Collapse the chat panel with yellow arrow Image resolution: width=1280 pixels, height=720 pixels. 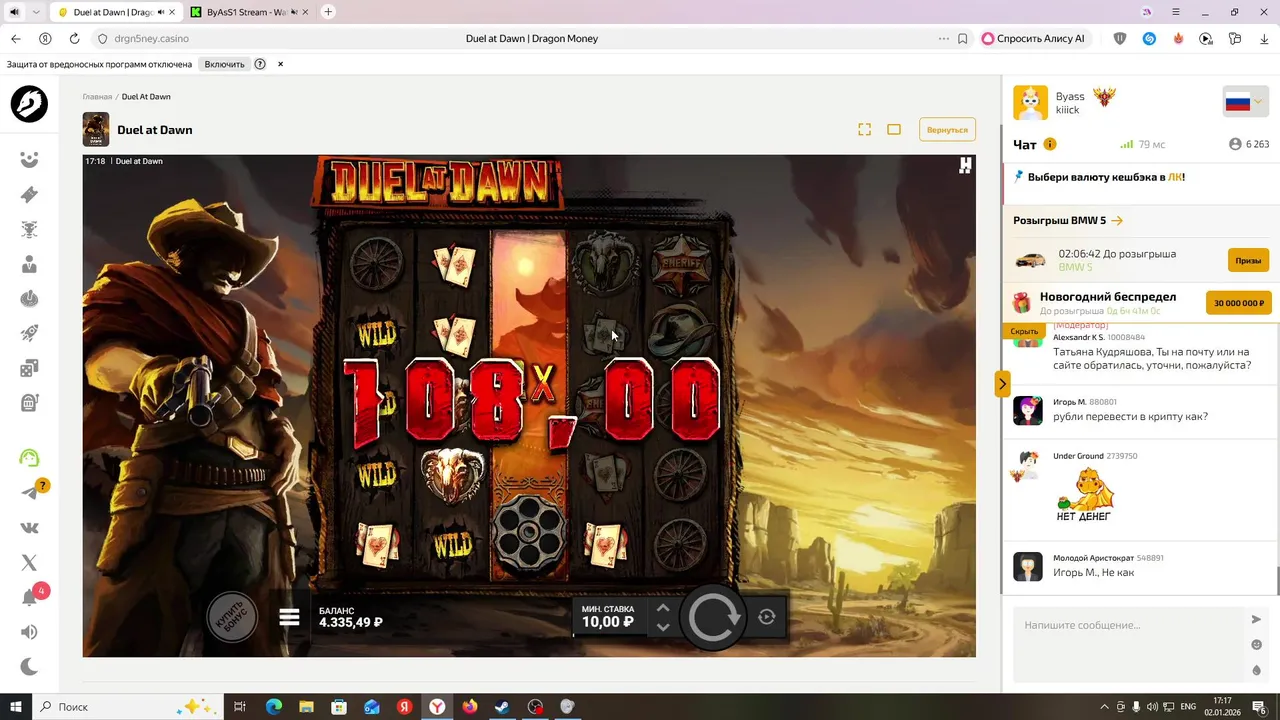coord(1002,384)
